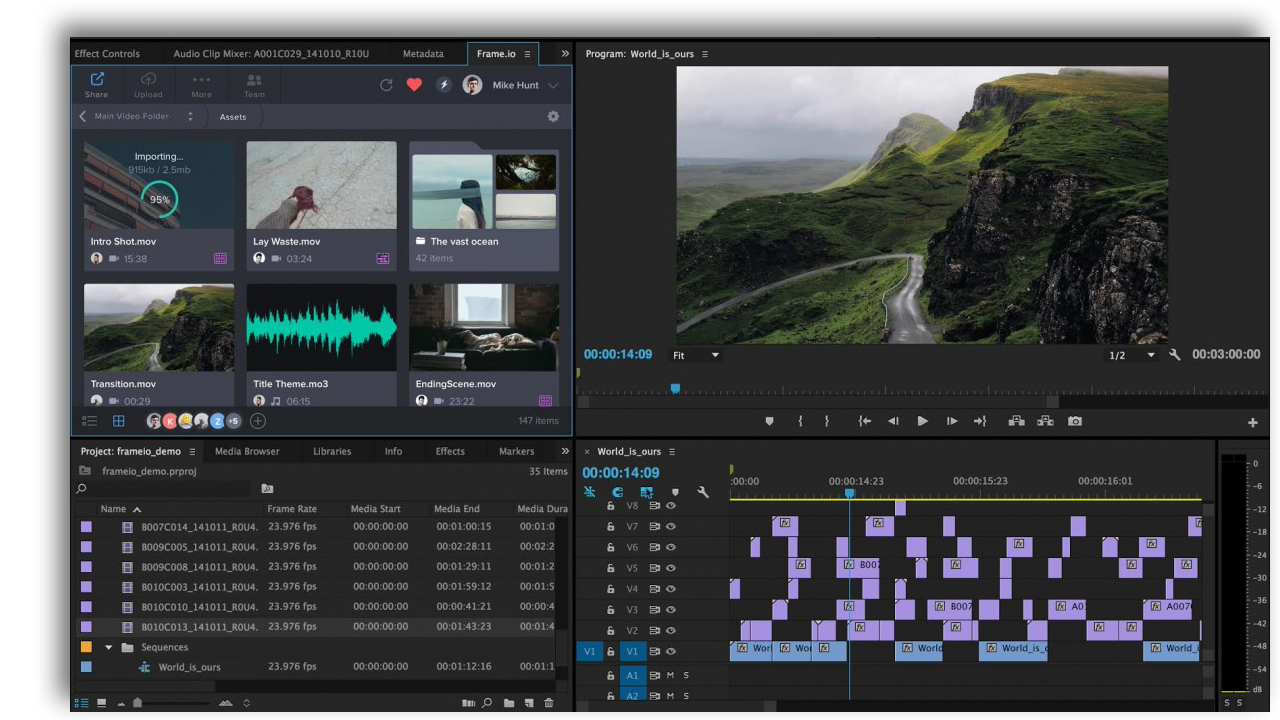This screenshot has width=1280, height=720.
Task: Toggle Snap in the timeline
Action: (x=618, y=492)
